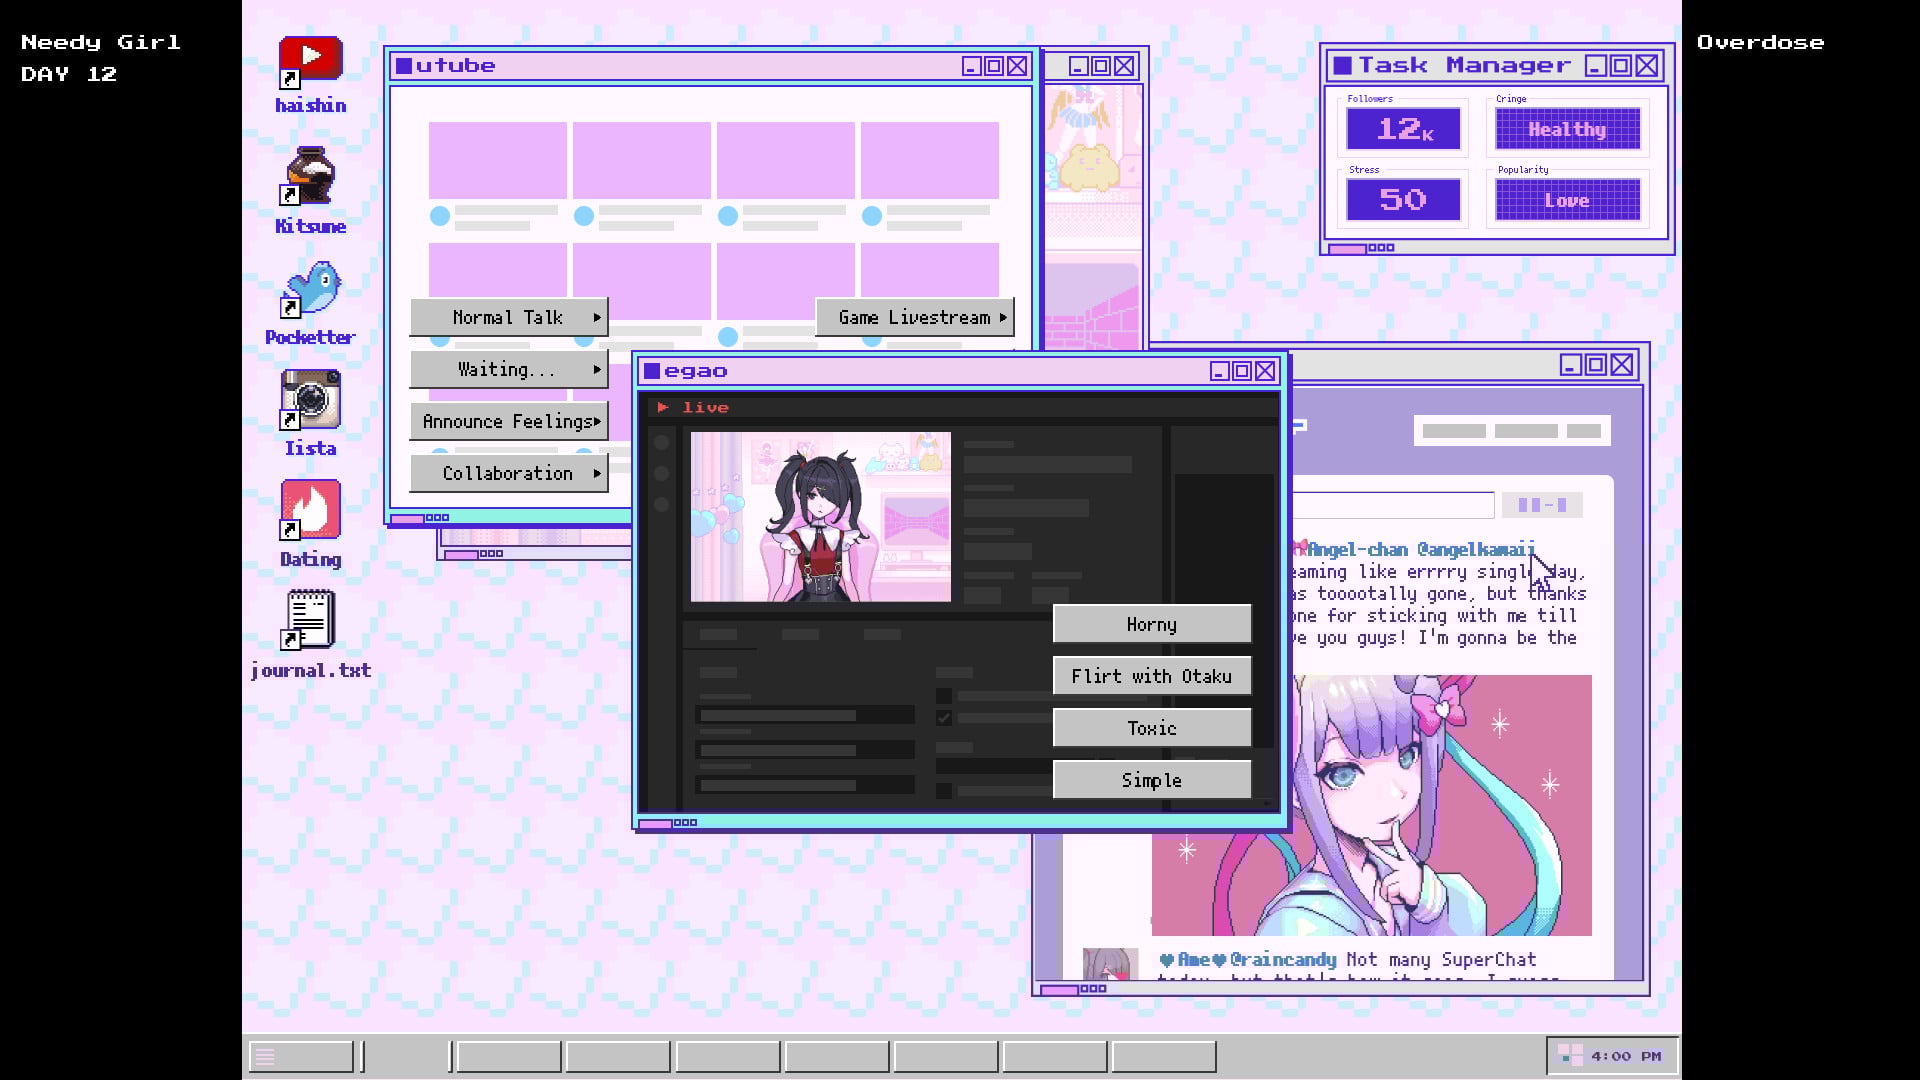1920x1080 pixels.
Task: Expand the Announce Feelings submenu
Action: (508, 421)
